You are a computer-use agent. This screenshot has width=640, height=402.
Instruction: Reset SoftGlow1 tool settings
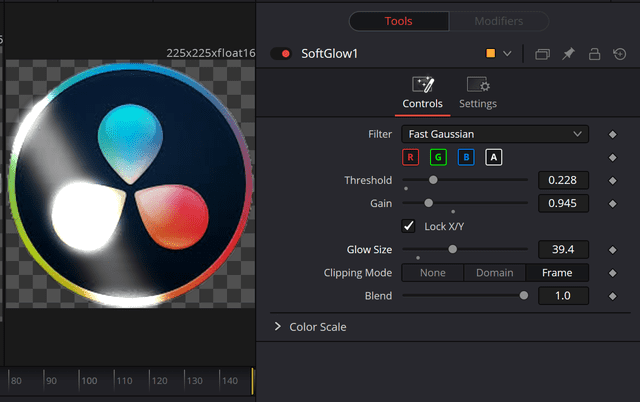(x=620, y=54)
